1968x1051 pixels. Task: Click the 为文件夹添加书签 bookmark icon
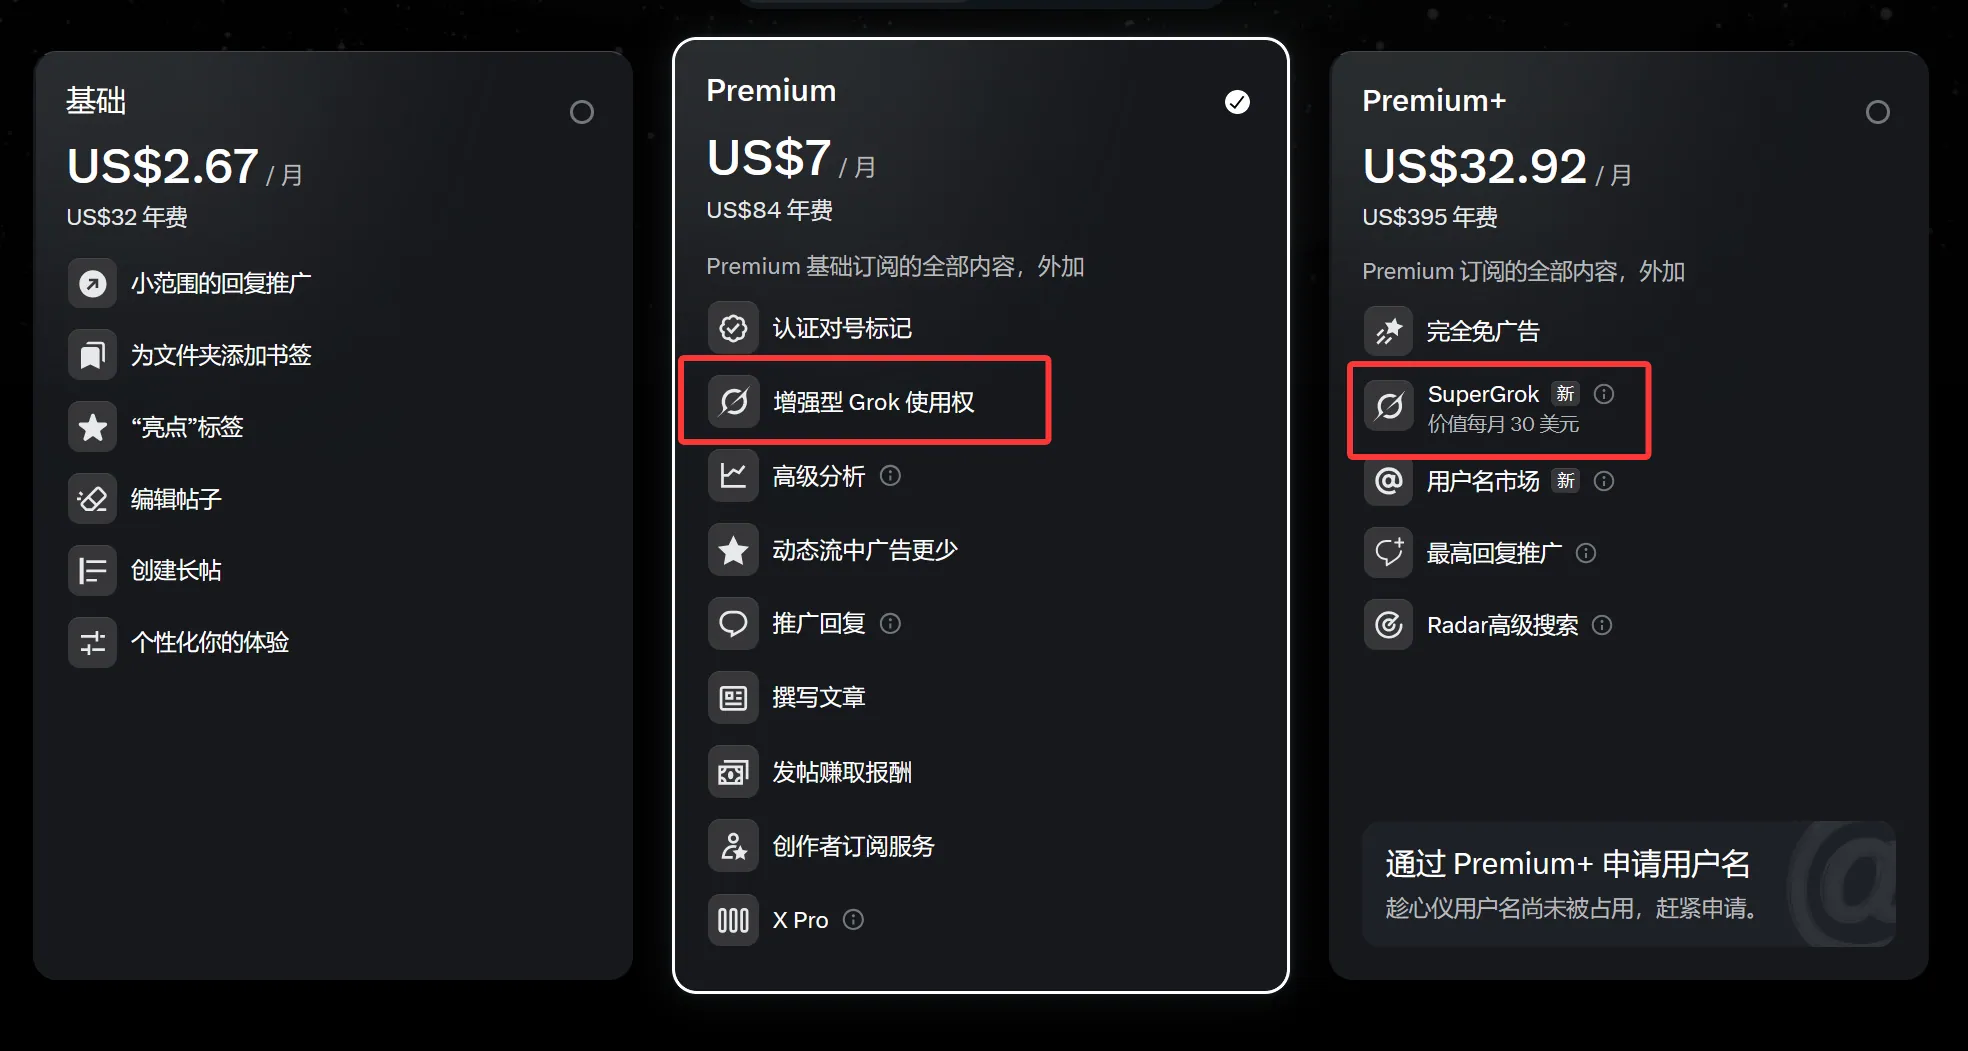click(x=92, y=354)
